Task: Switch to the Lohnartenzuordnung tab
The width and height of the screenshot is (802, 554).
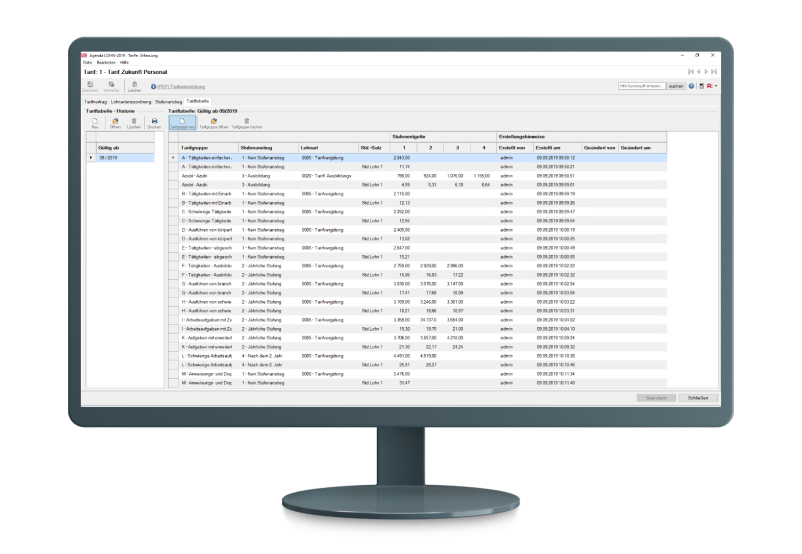Action: coord(130,101)
